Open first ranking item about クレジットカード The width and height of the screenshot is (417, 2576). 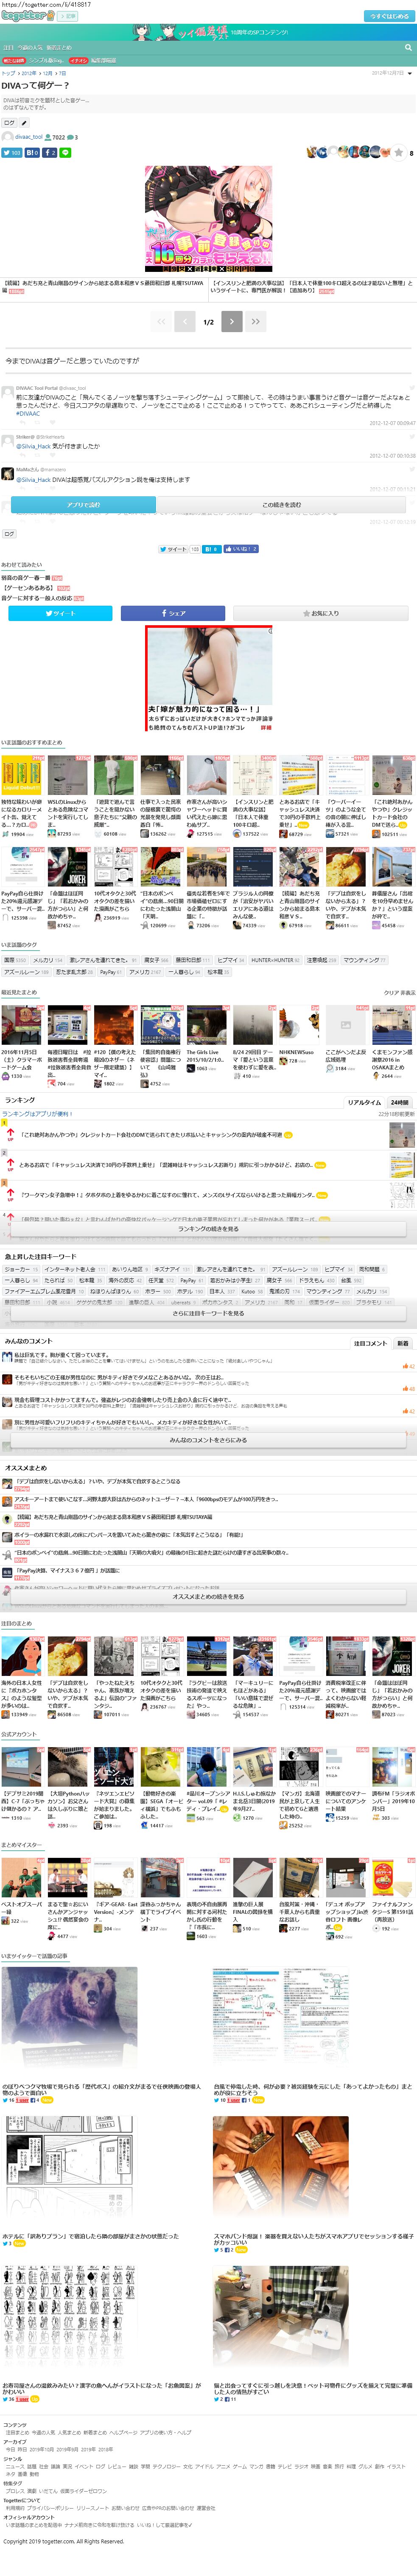[151, 1135]
